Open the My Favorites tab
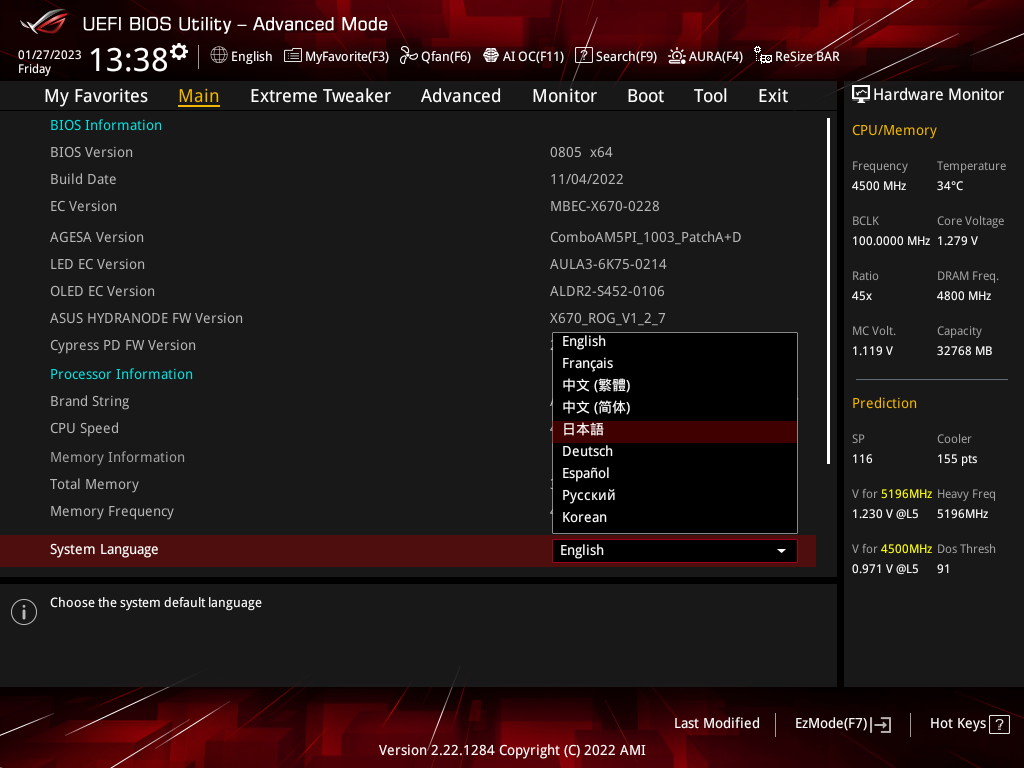 point(96,96)
